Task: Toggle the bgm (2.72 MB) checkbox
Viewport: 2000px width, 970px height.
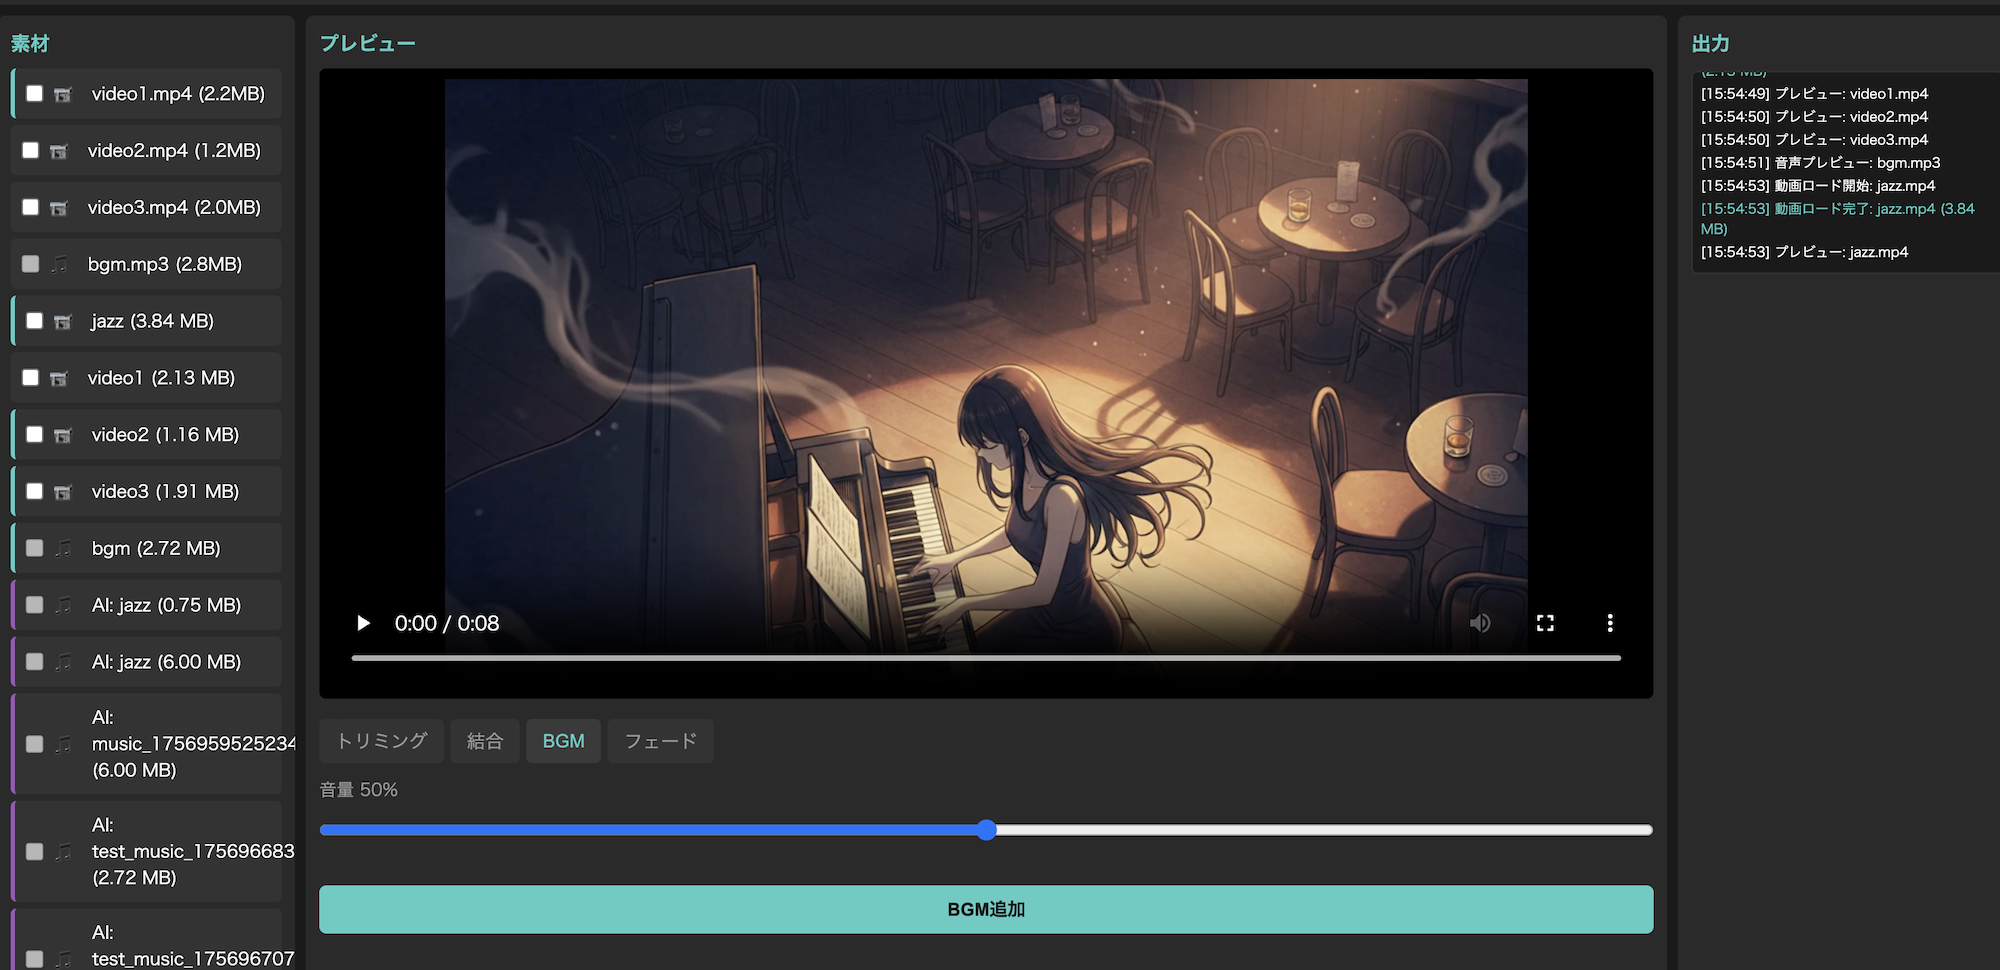Action: point(35,548)
